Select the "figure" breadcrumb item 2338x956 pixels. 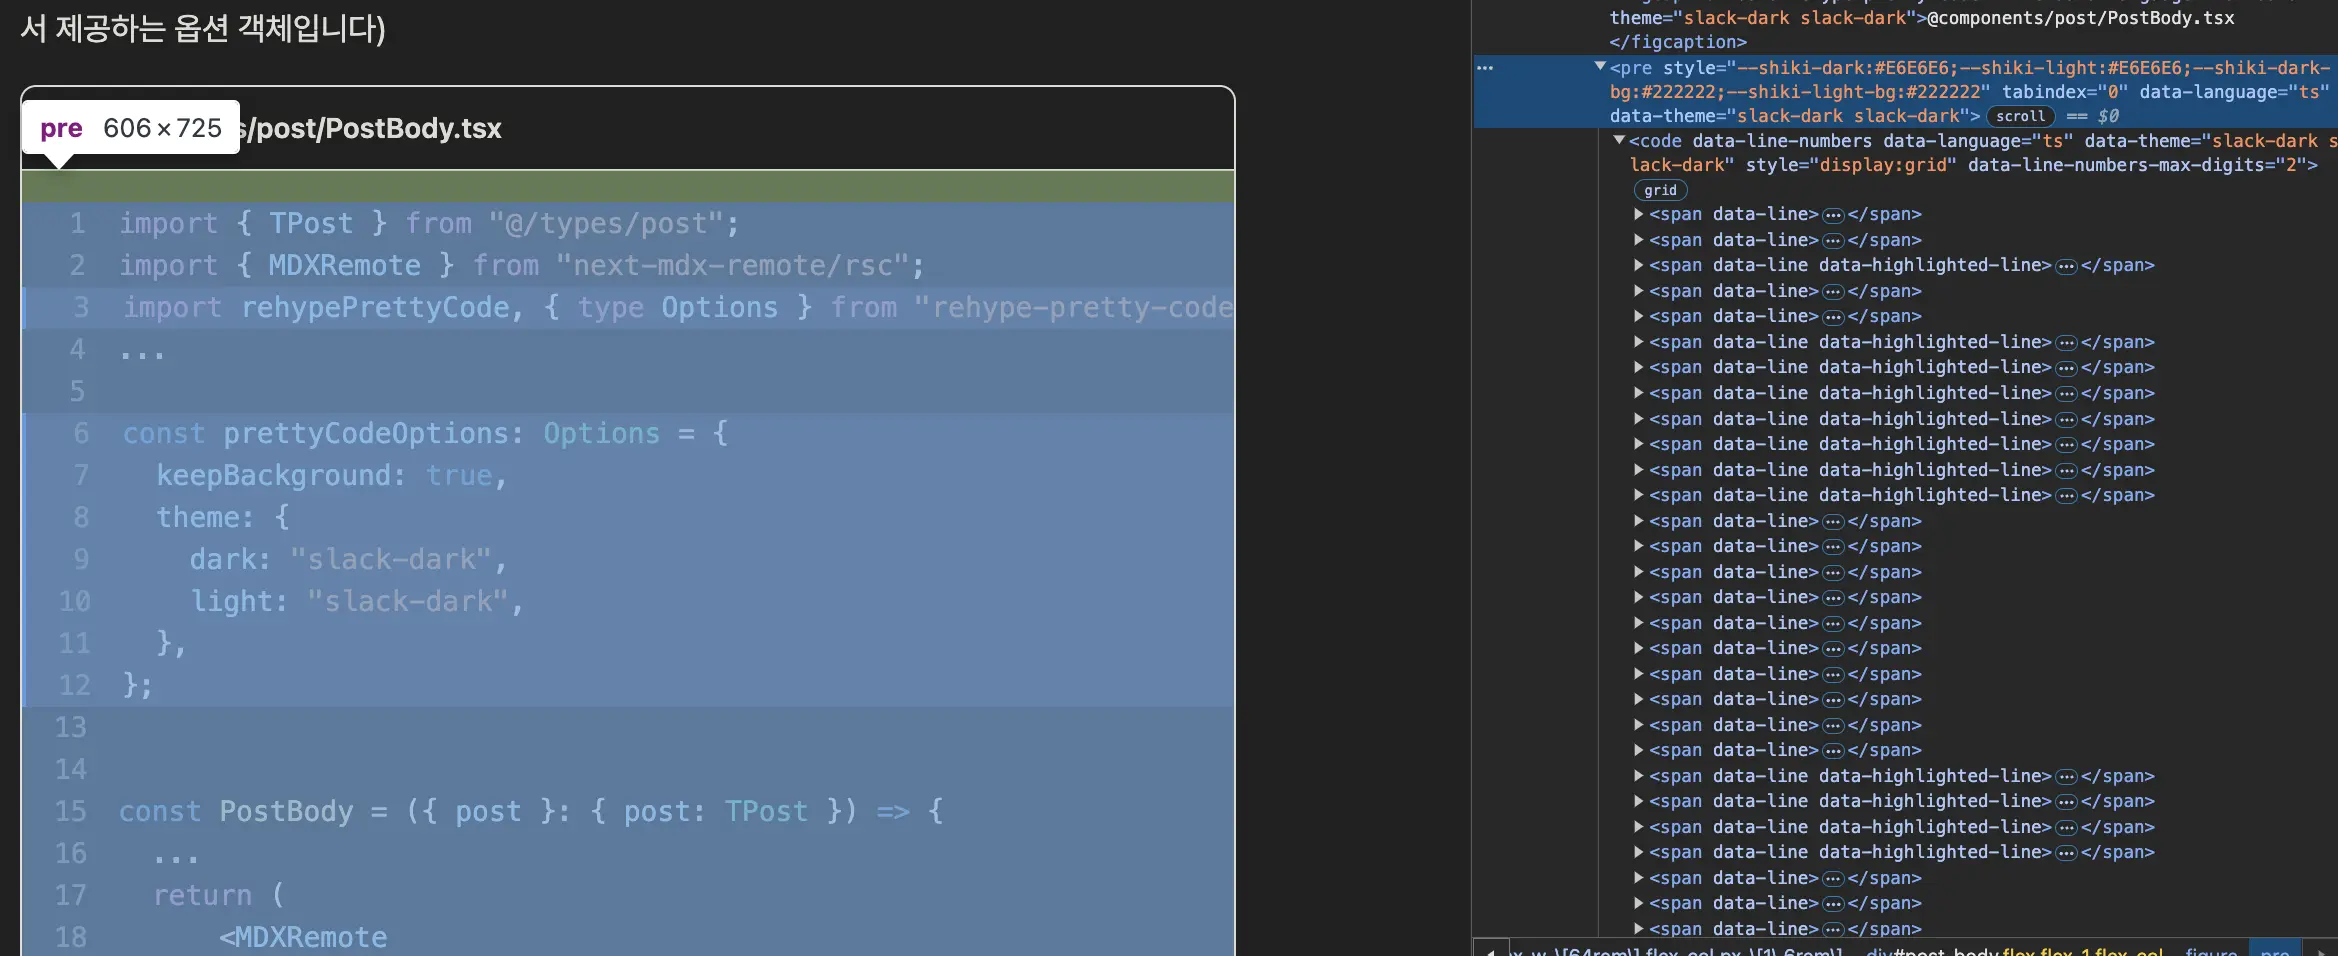point(2210,950)
